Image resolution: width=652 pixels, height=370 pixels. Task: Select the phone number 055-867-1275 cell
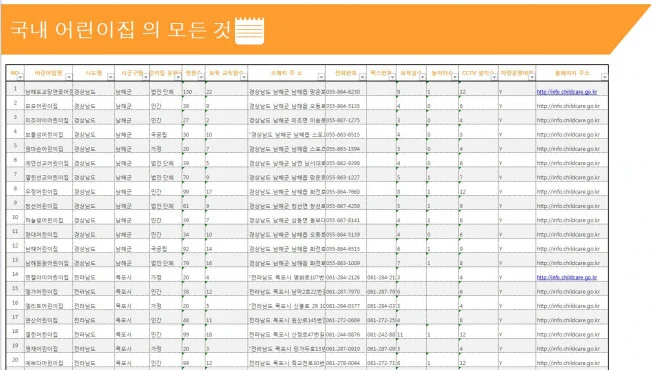(346, 118)
